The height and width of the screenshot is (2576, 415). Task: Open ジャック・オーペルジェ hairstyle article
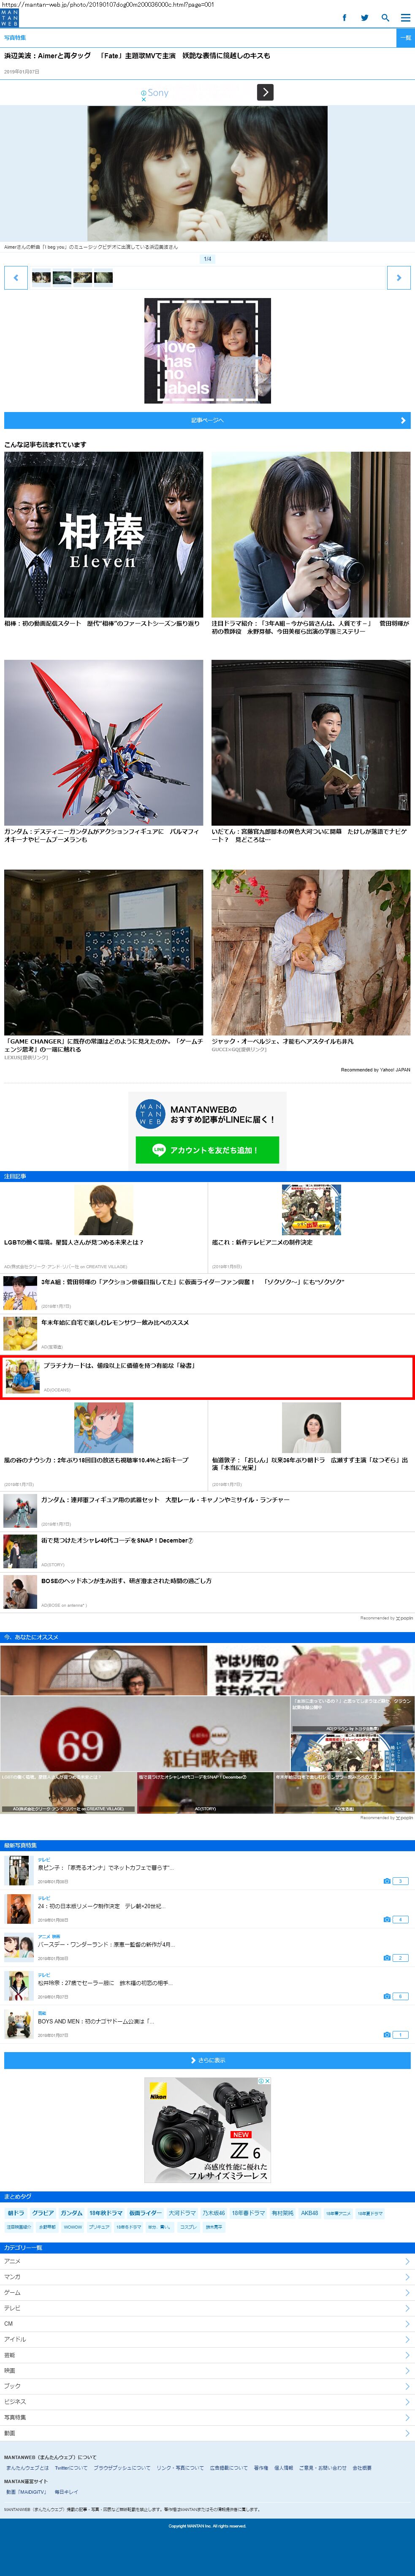tap(282, 1041)
